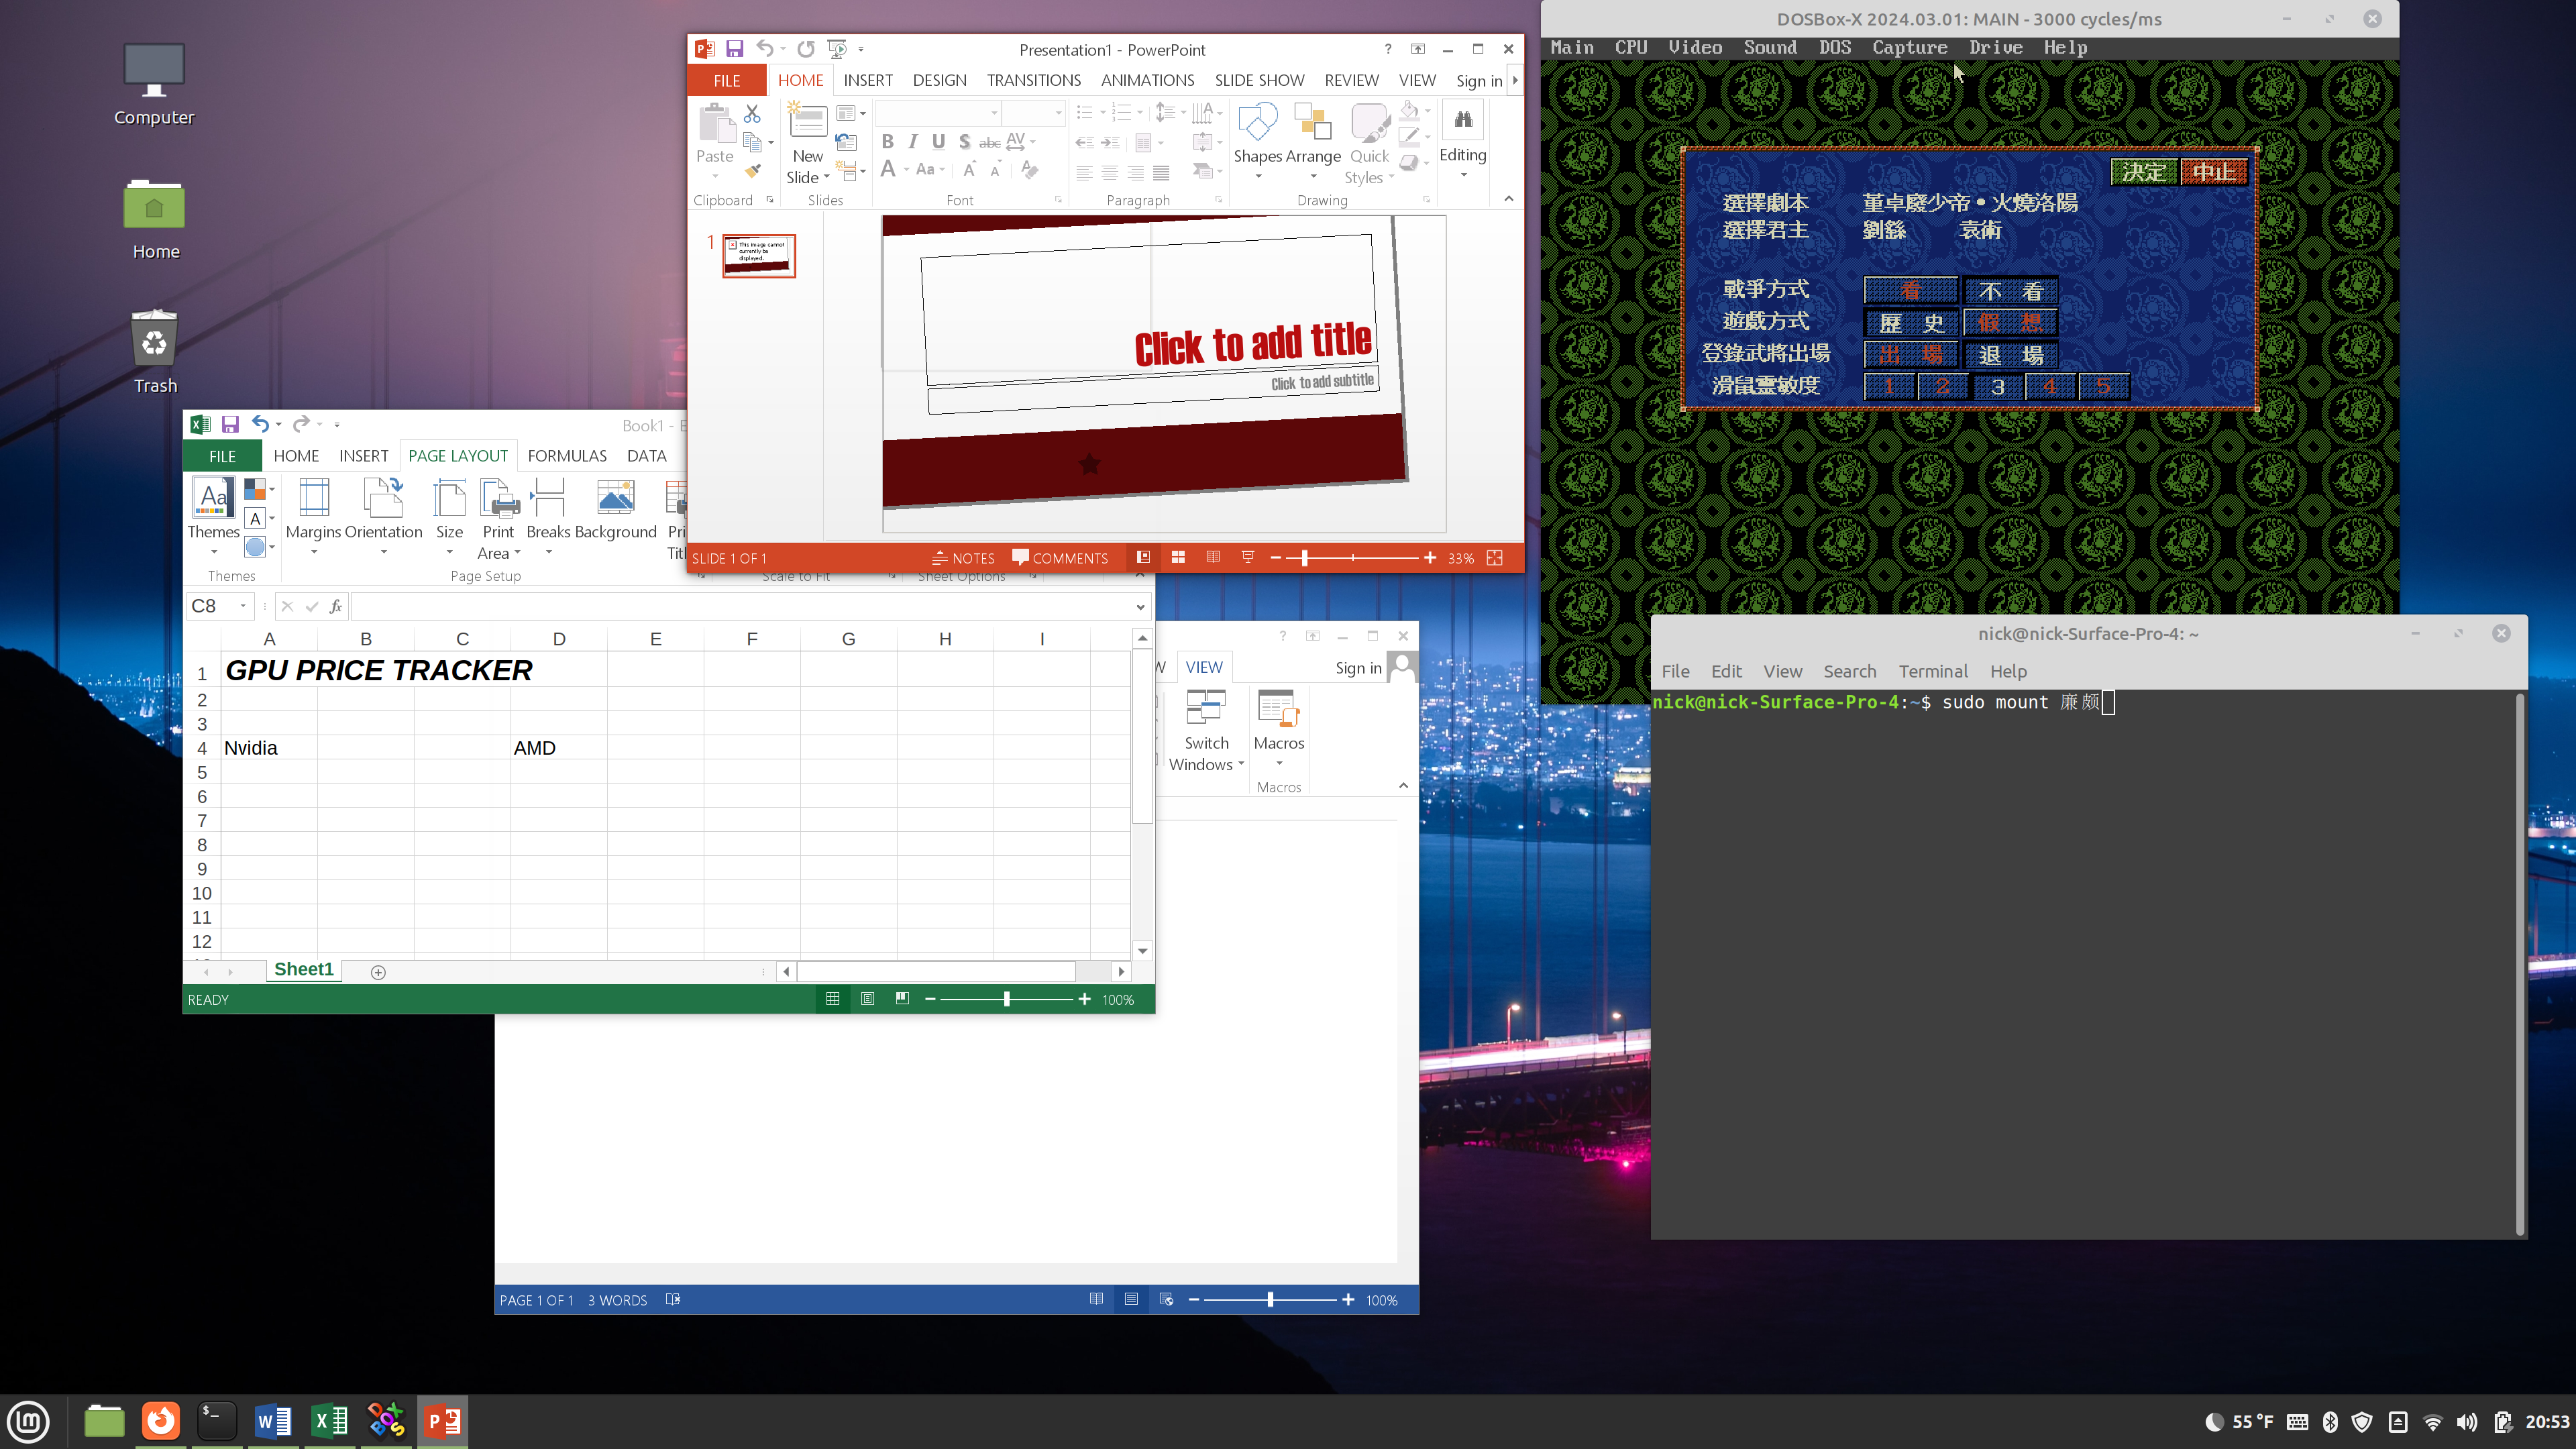Toggle text Shadow in PowerPoint Font group

click(x=964, y=142)
